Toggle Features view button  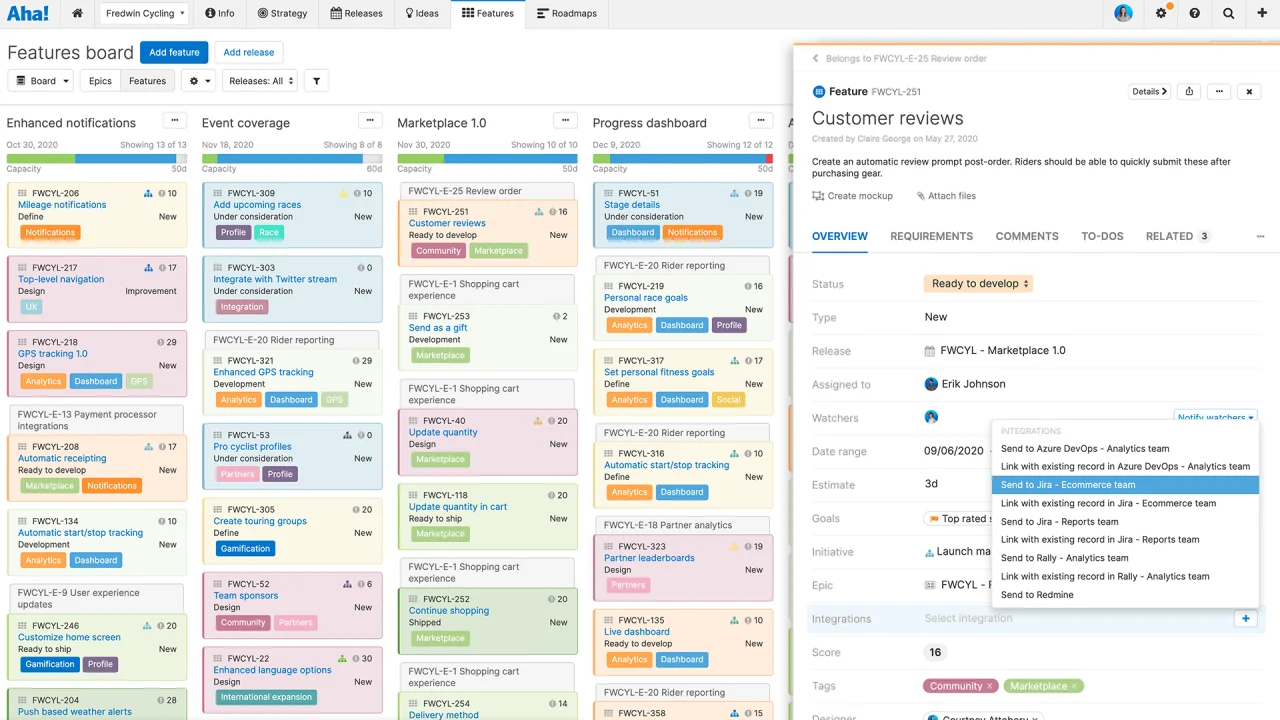point(147,81)
